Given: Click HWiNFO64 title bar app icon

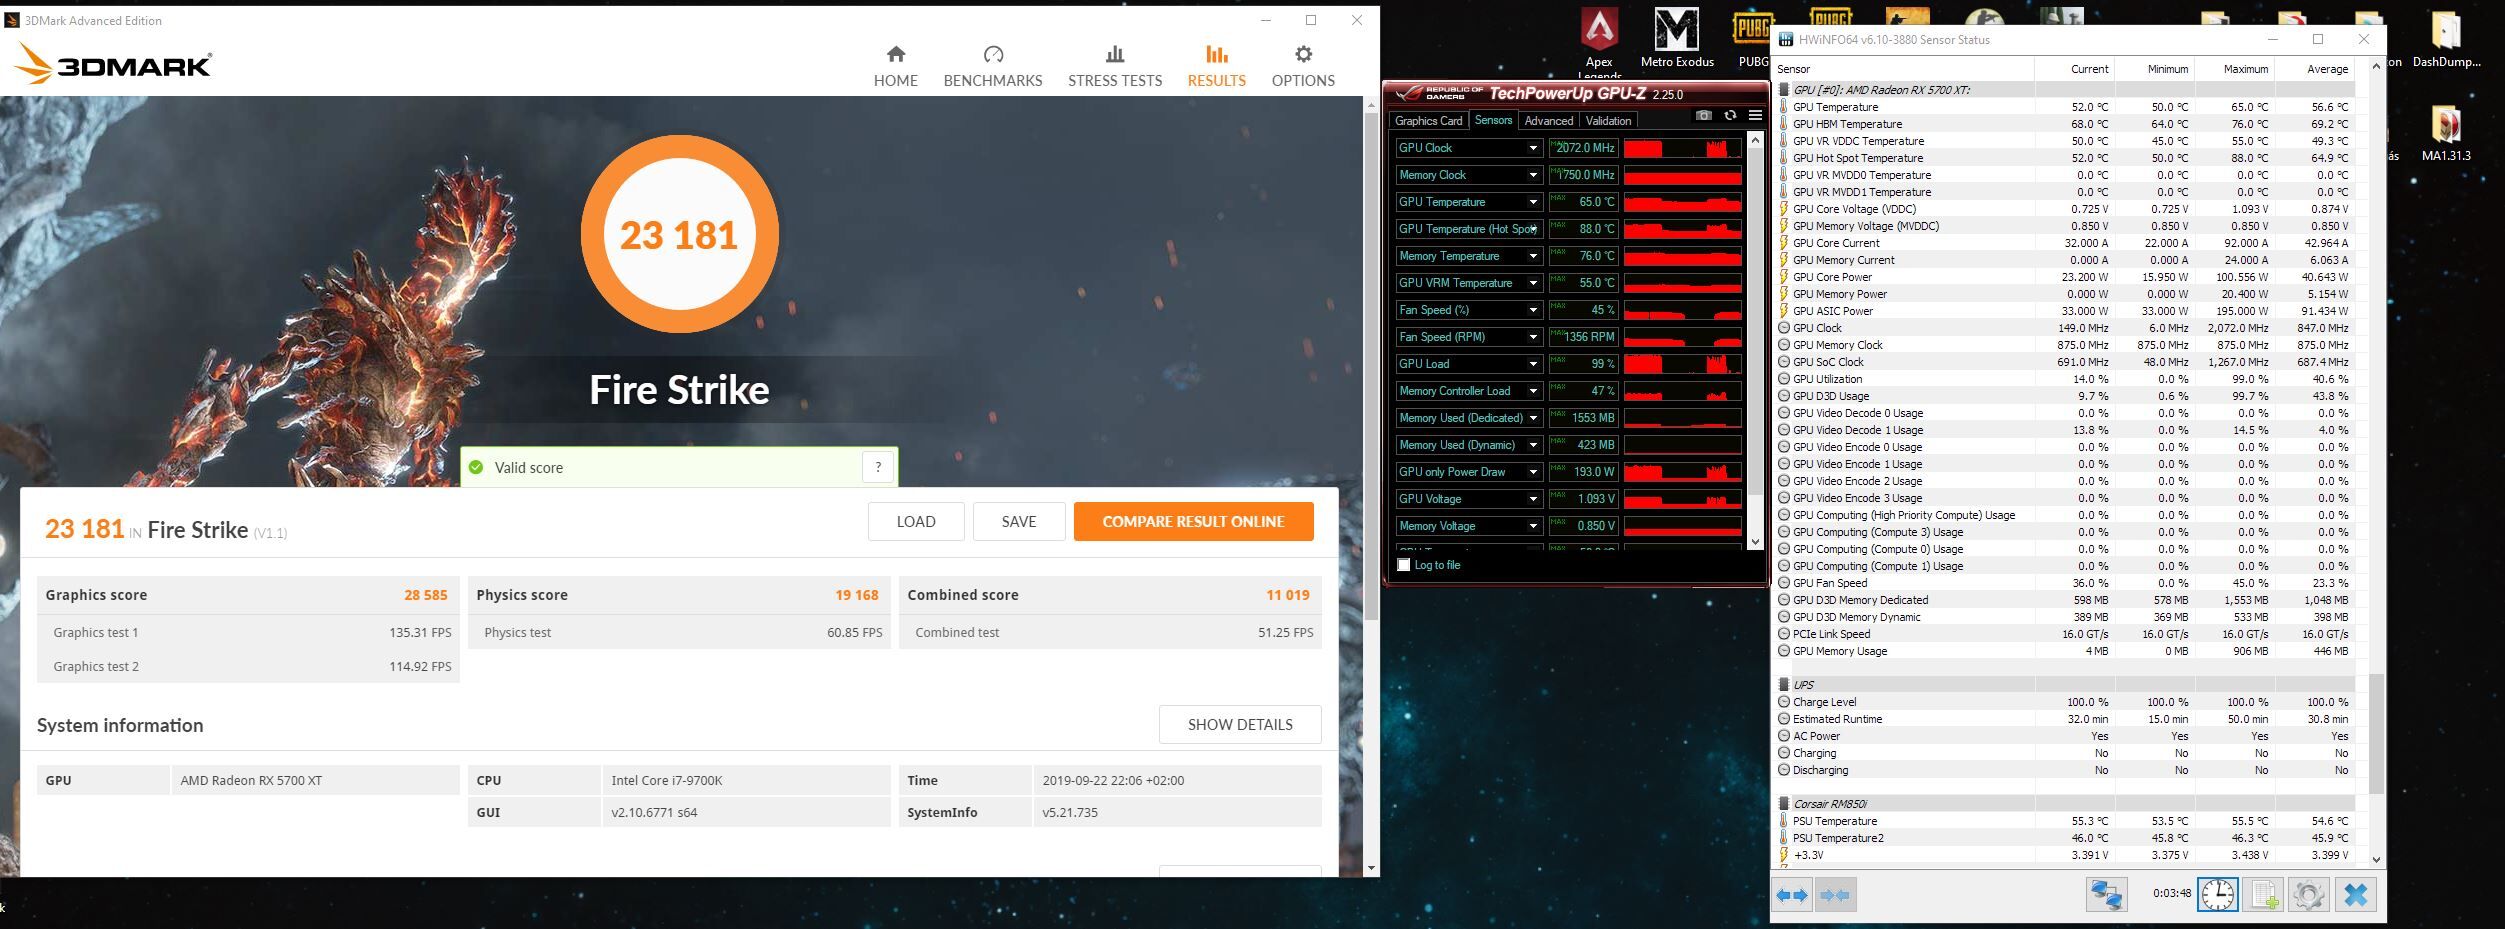Looking at the screenshot, I should click(x=1785, y=40).
